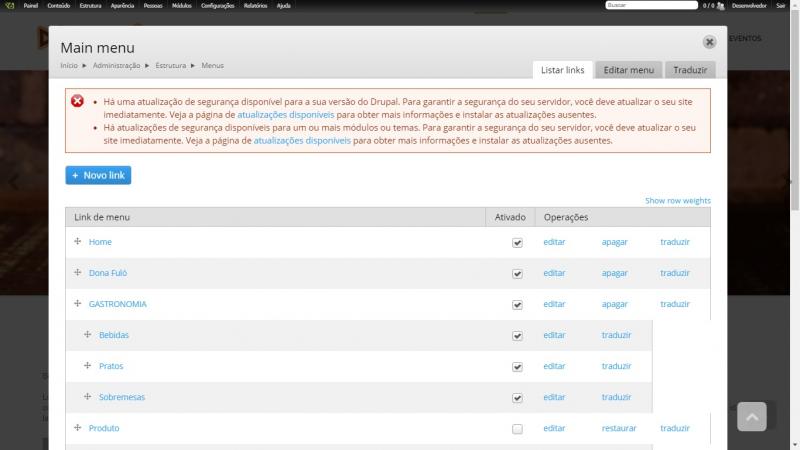Disable the Pratos Ativado checkbox
Image resolution: width=800 pixels, height=450 pixels.
(x=517, y=367)
